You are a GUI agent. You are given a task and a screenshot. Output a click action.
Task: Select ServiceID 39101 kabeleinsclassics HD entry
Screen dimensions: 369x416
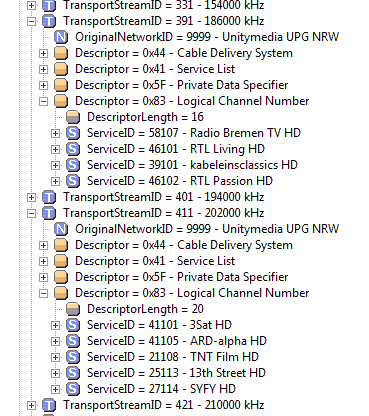click(x=192, y=165)
